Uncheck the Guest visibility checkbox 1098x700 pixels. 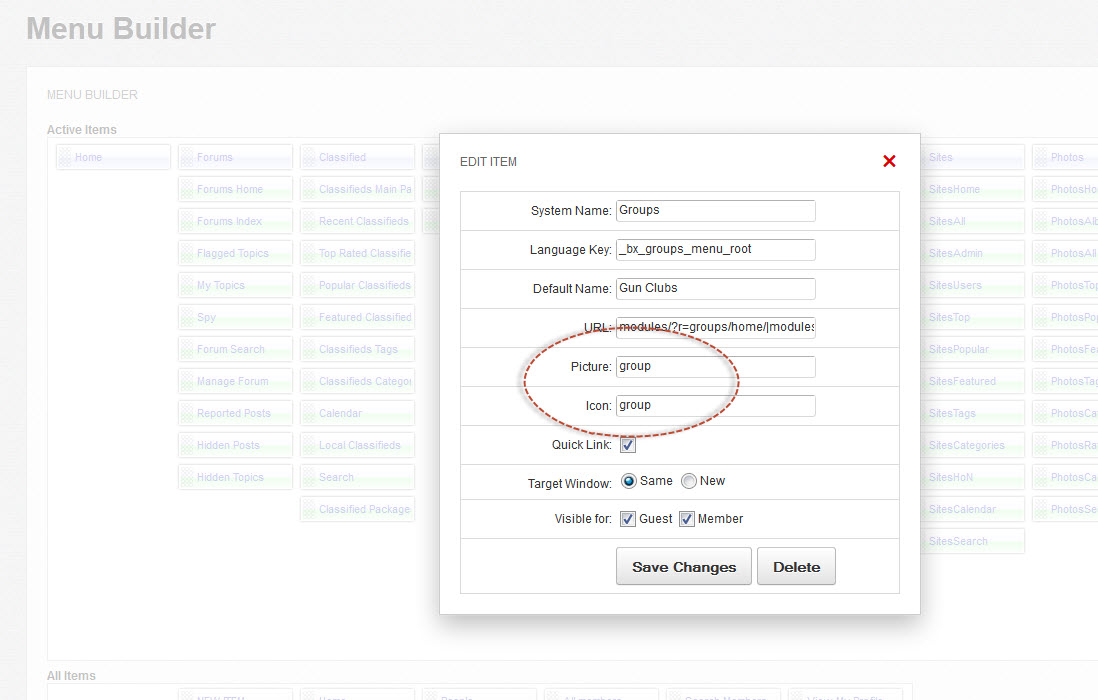tap(628, 519)
